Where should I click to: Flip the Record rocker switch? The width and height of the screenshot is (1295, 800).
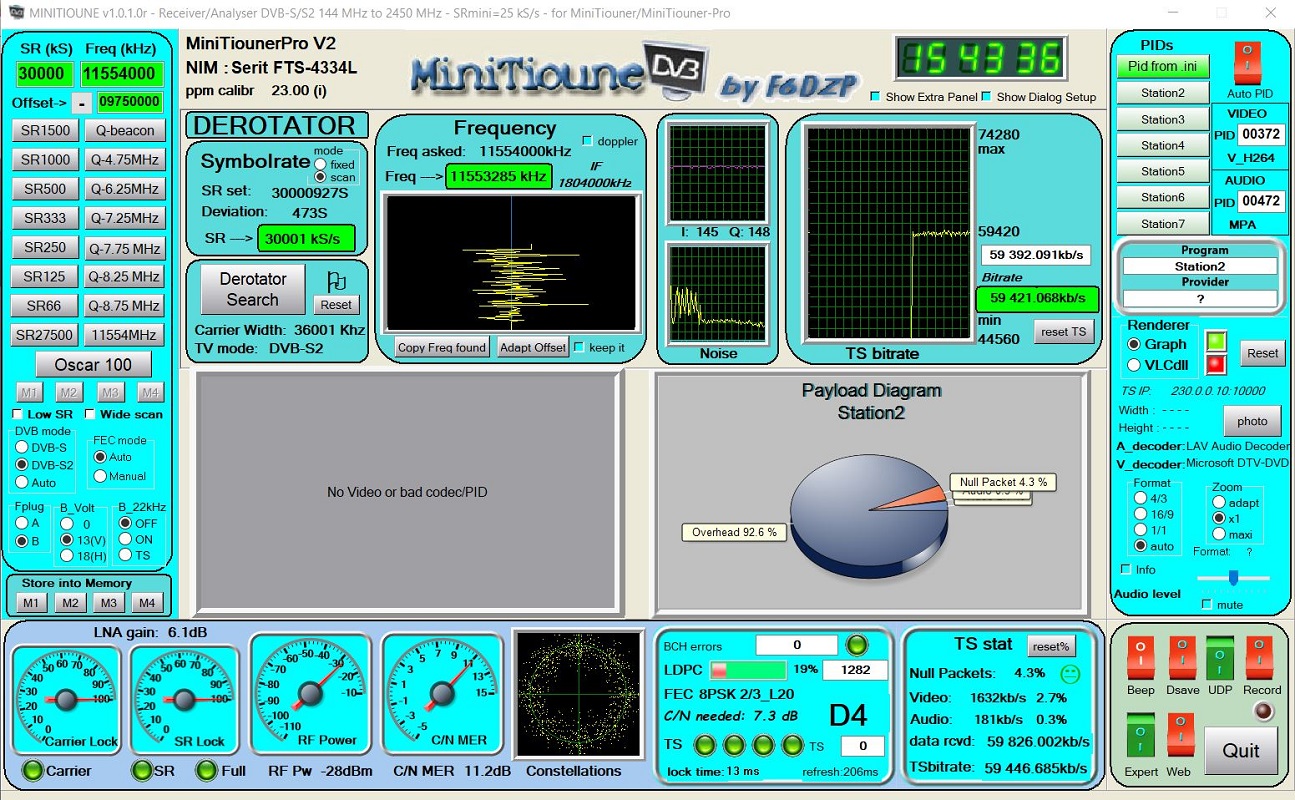click(1260, 659)
